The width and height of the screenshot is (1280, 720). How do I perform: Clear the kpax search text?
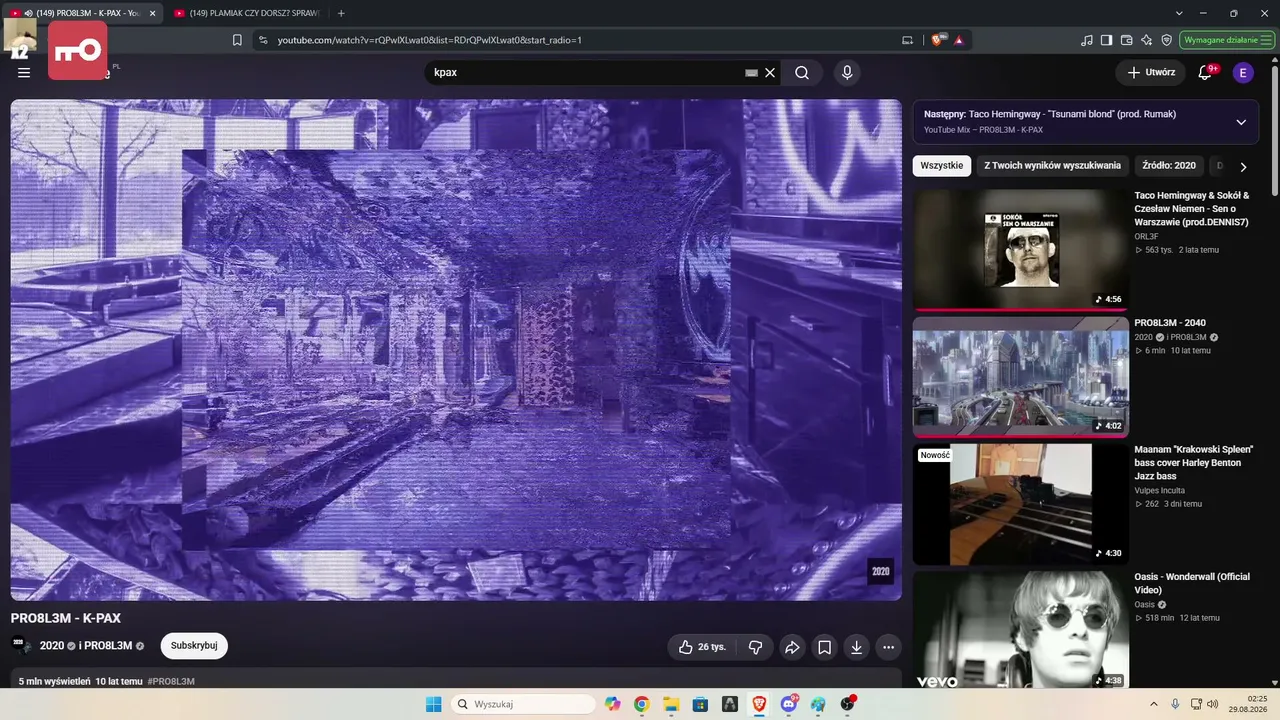pos(770,72)
